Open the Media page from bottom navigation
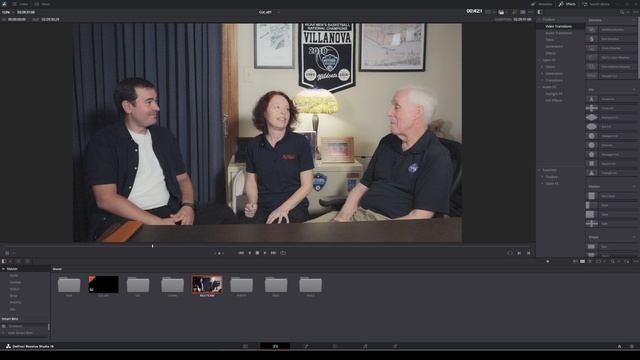 coord(245,346)
